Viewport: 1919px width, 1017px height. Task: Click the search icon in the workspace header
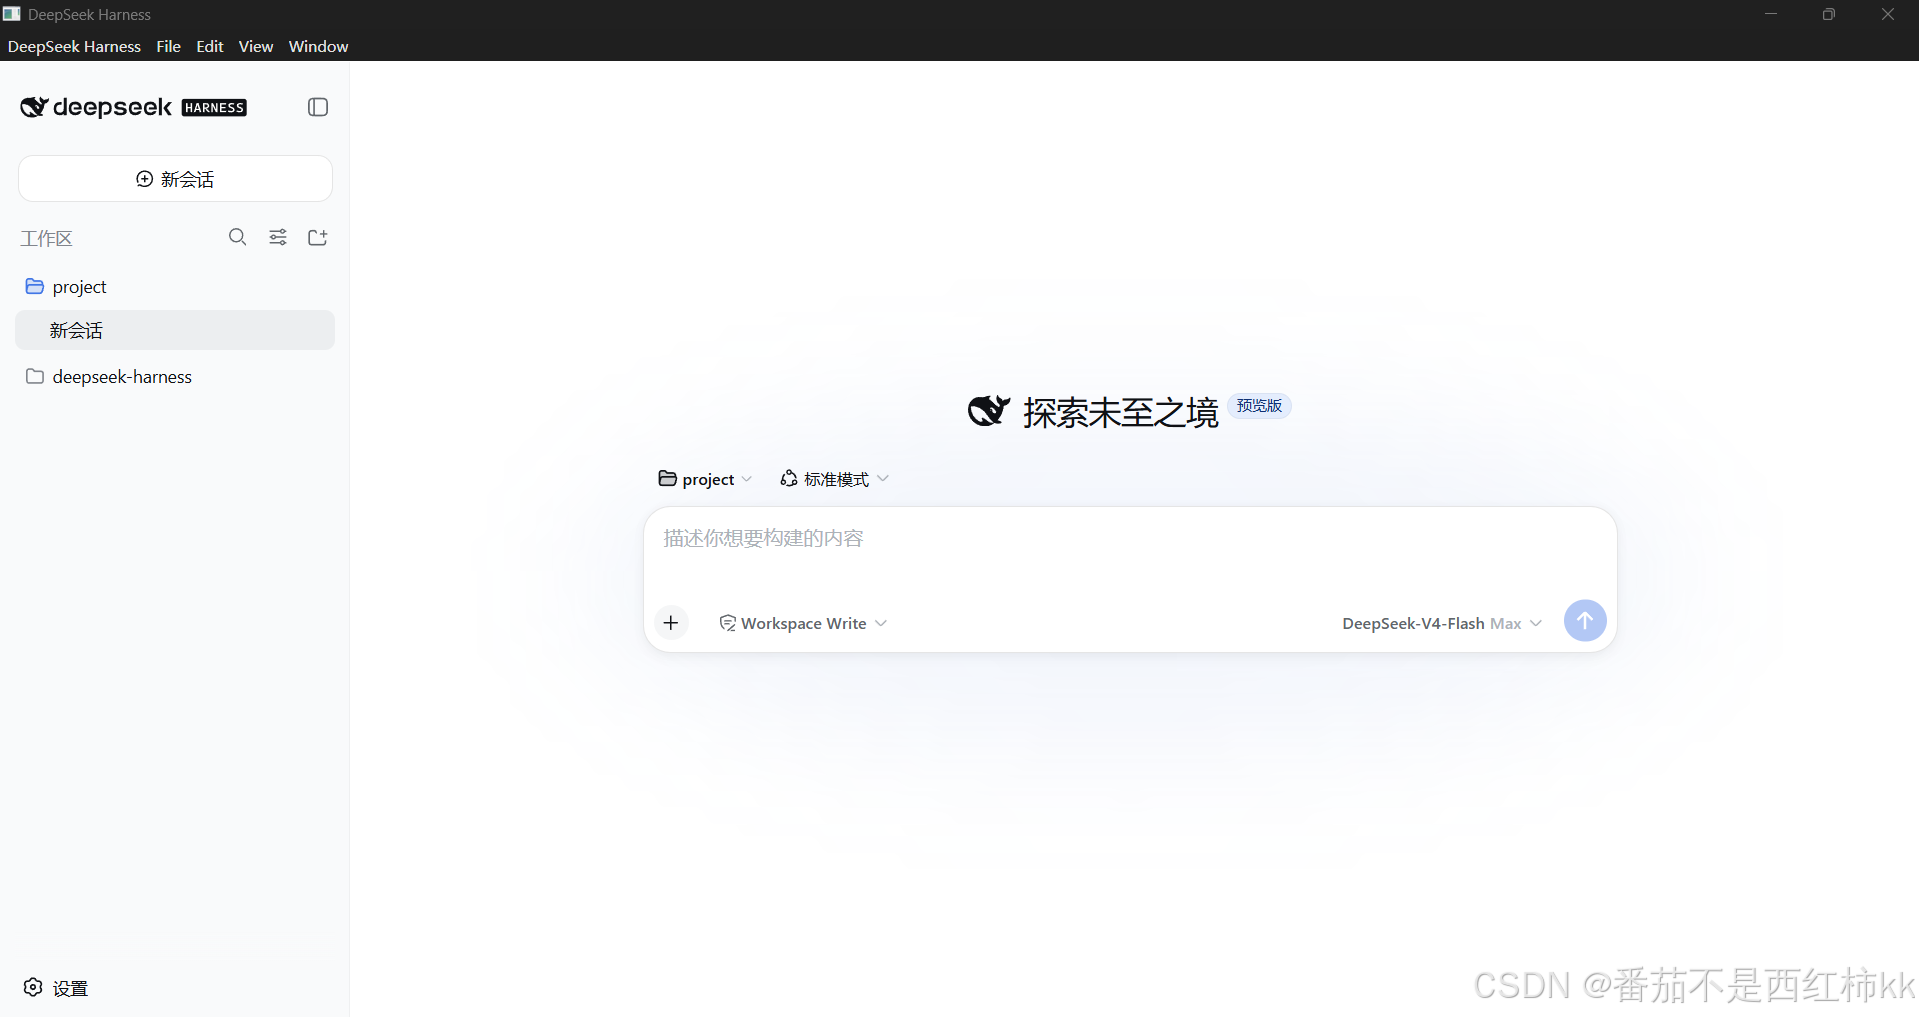coord(237,237)
